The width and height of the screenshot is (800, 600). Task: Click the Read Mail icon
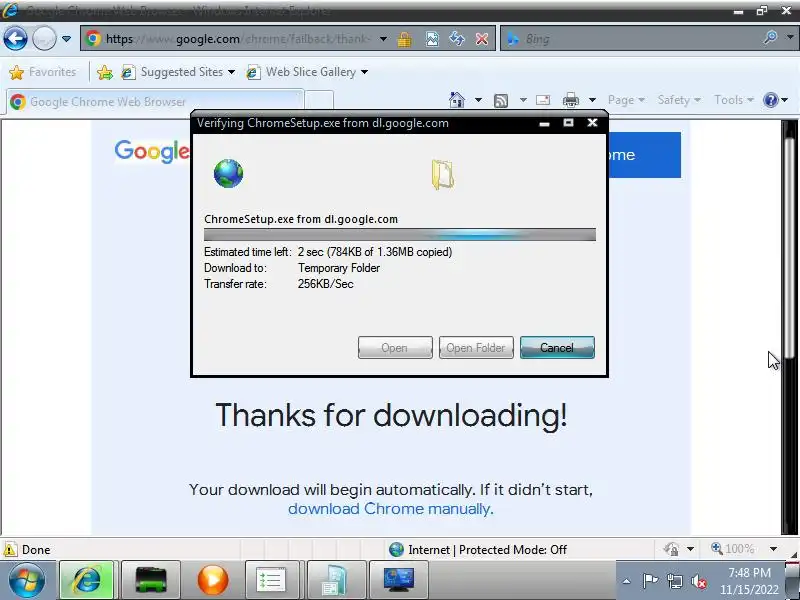[543, 100]
